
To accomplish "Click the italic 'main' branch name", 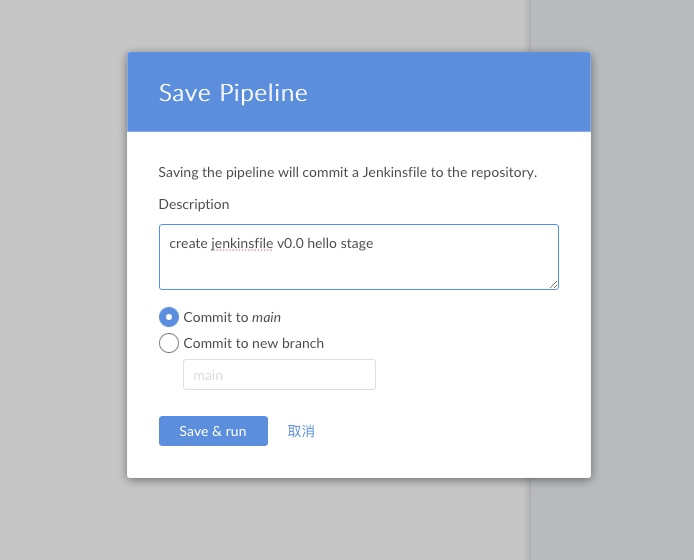I will (x=266, y=317).
